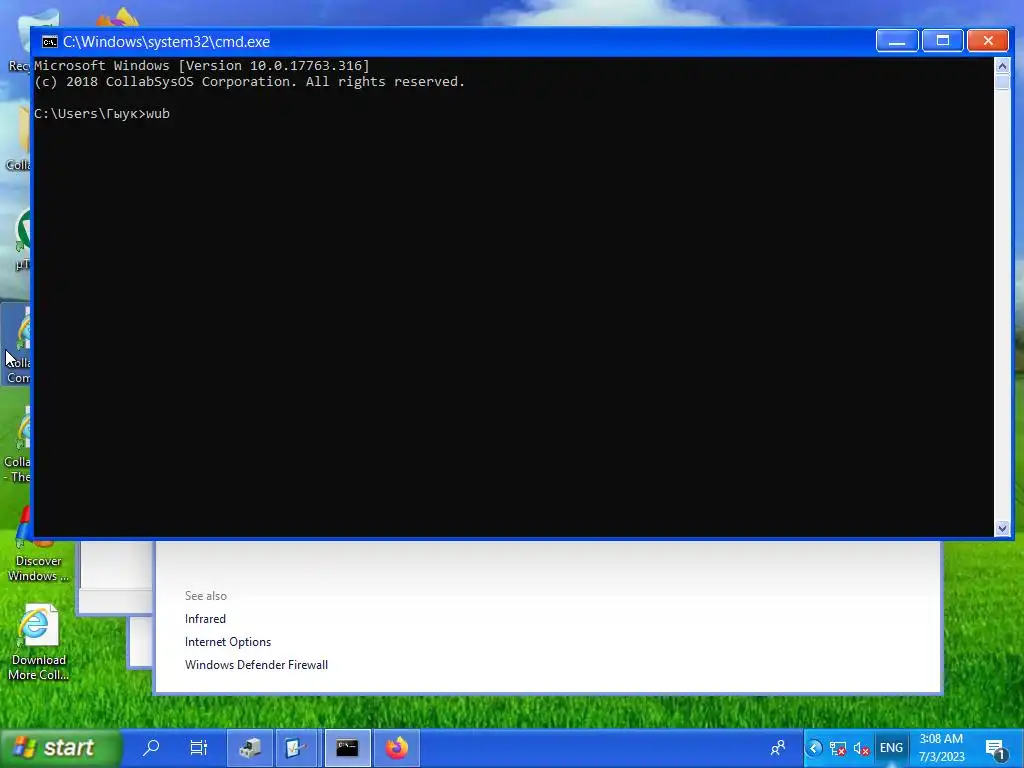This screenshot has height=768, width=1024.
Task: Open the People icon in the taskbar
Action: point(778,748)
